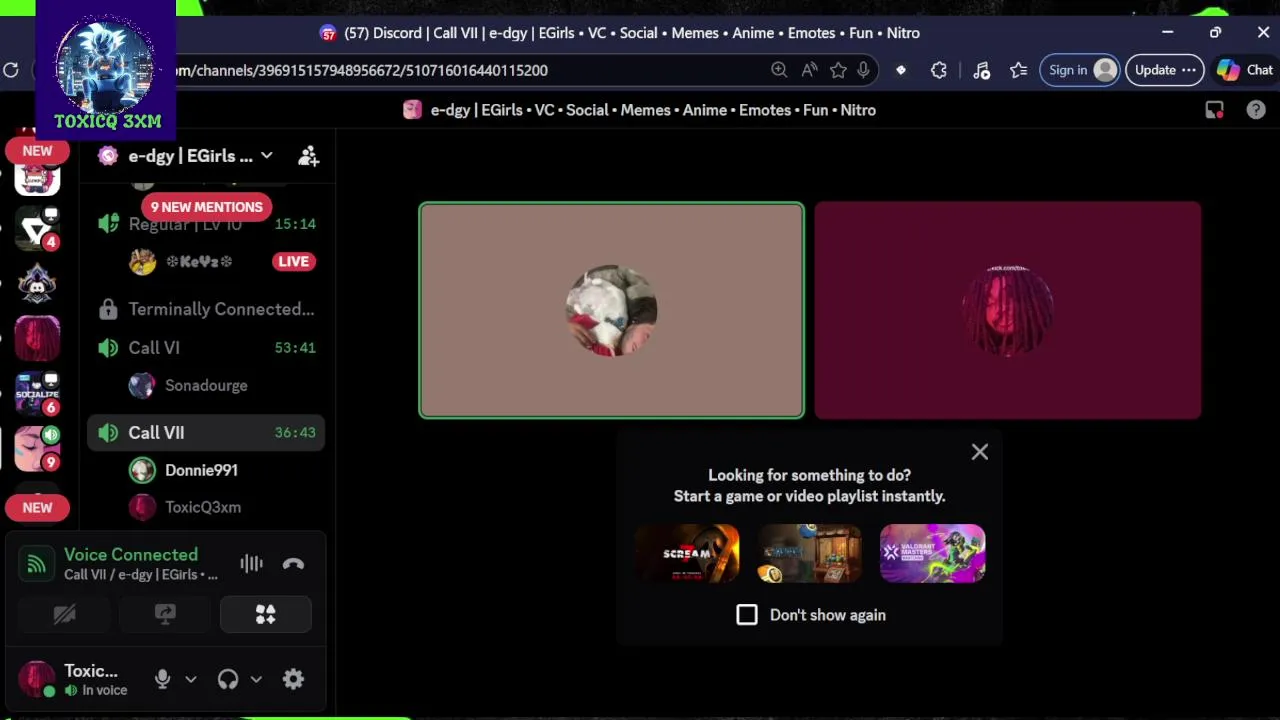Focus the dark red video tile
The width and height of the screenshot is (1280, 720).
(1008, 310)
